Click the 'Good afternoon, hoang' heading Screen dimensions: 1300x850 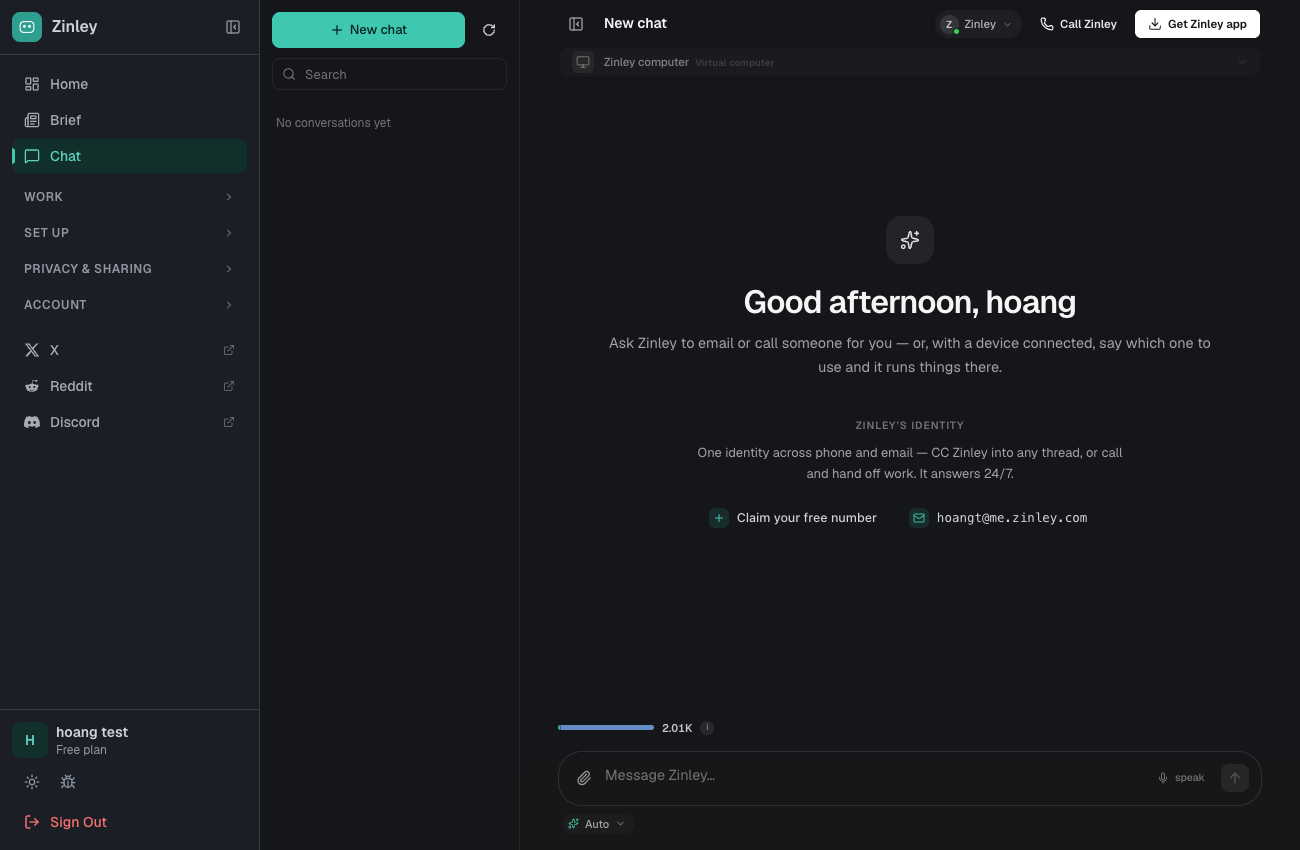910,302
